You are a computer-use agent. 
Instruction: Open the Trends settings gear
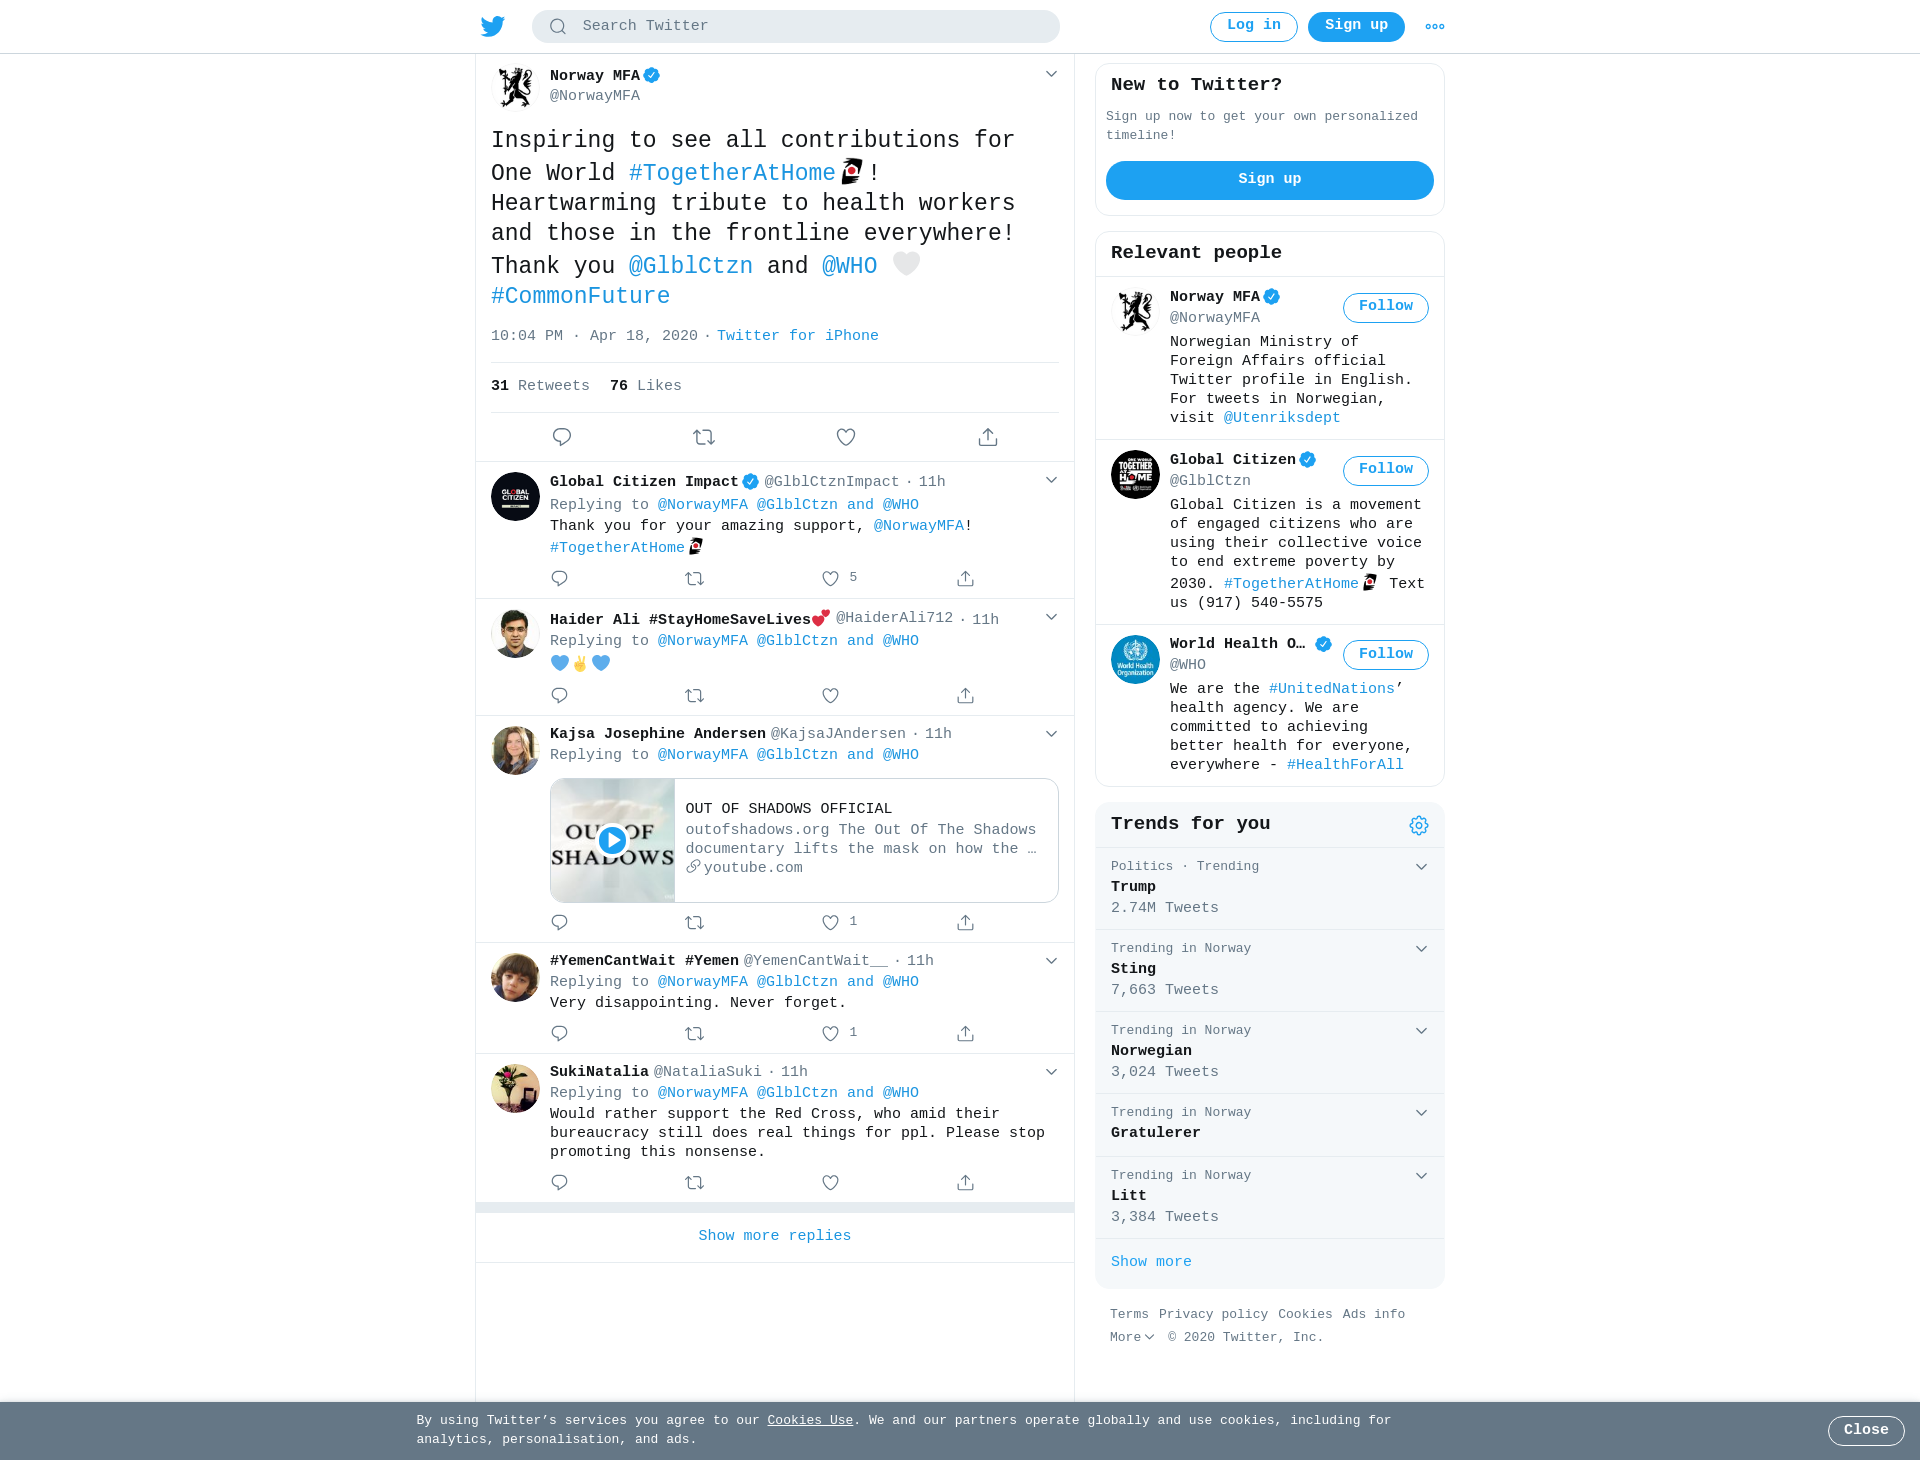point(1419,825)
